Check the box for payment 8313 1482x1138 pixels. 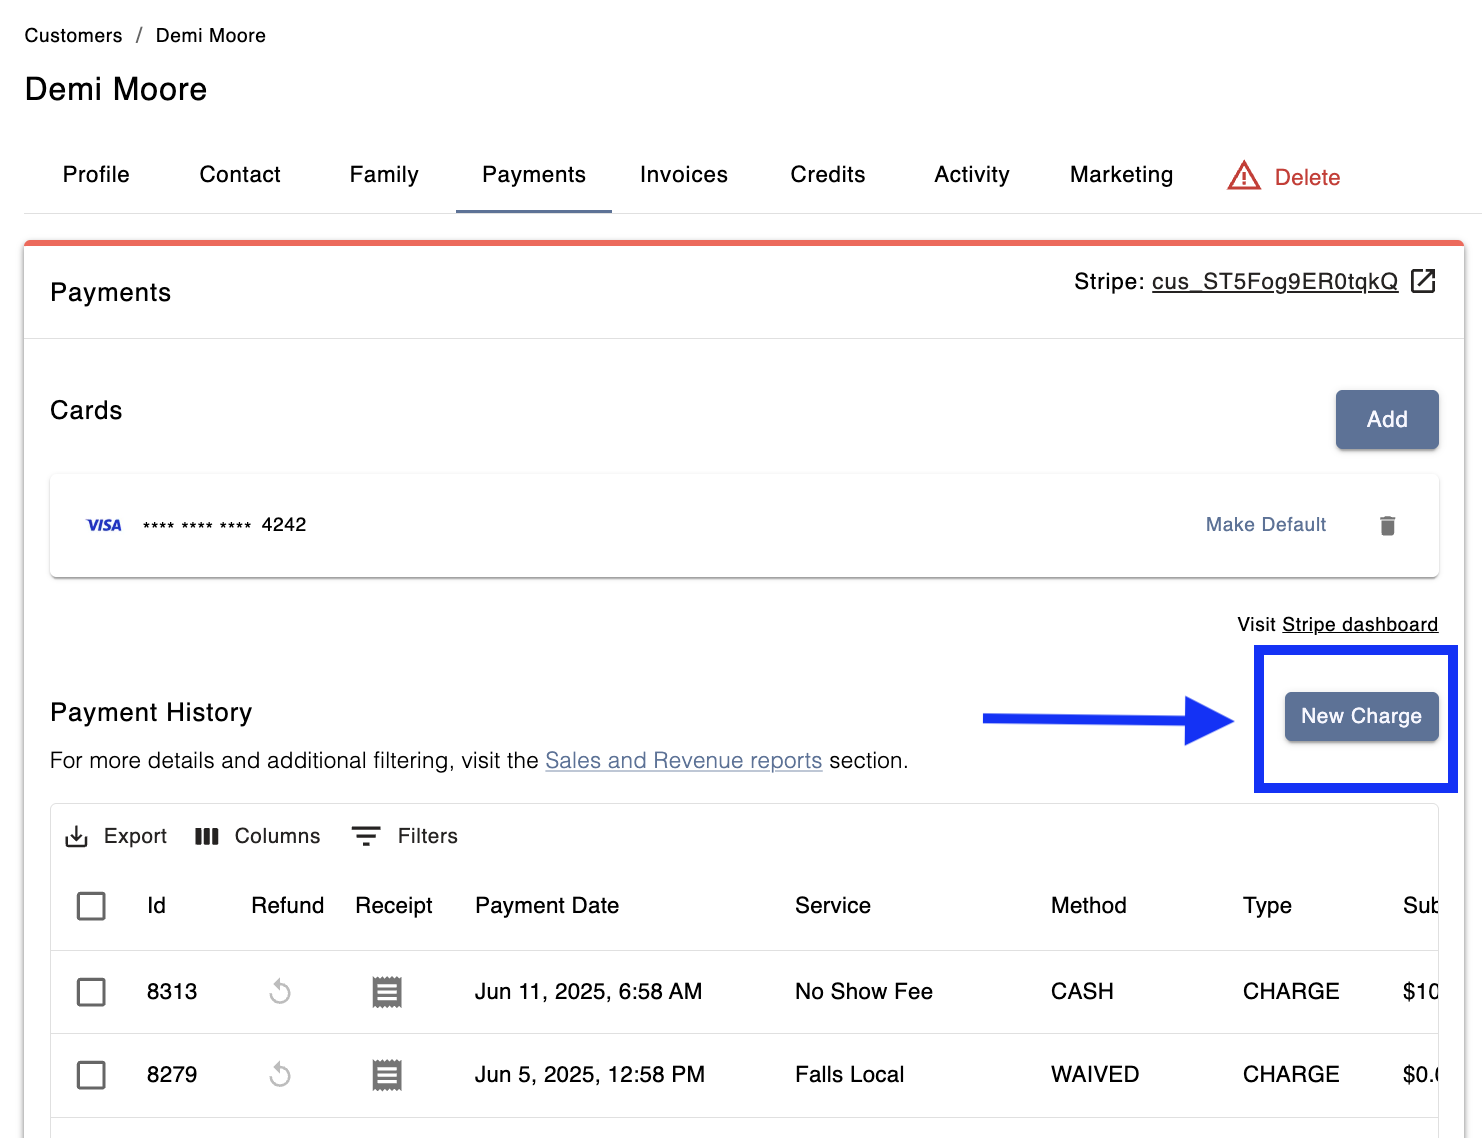91,992
